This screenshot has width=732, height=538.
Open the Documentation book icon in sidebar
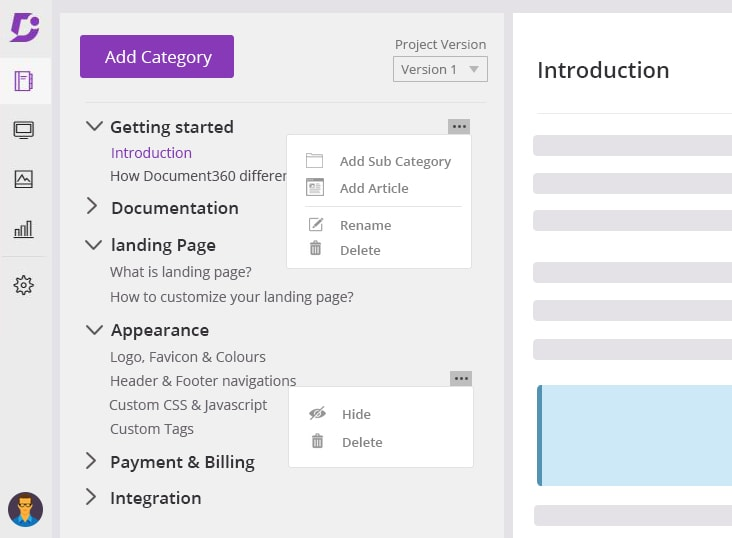[24, 81]
